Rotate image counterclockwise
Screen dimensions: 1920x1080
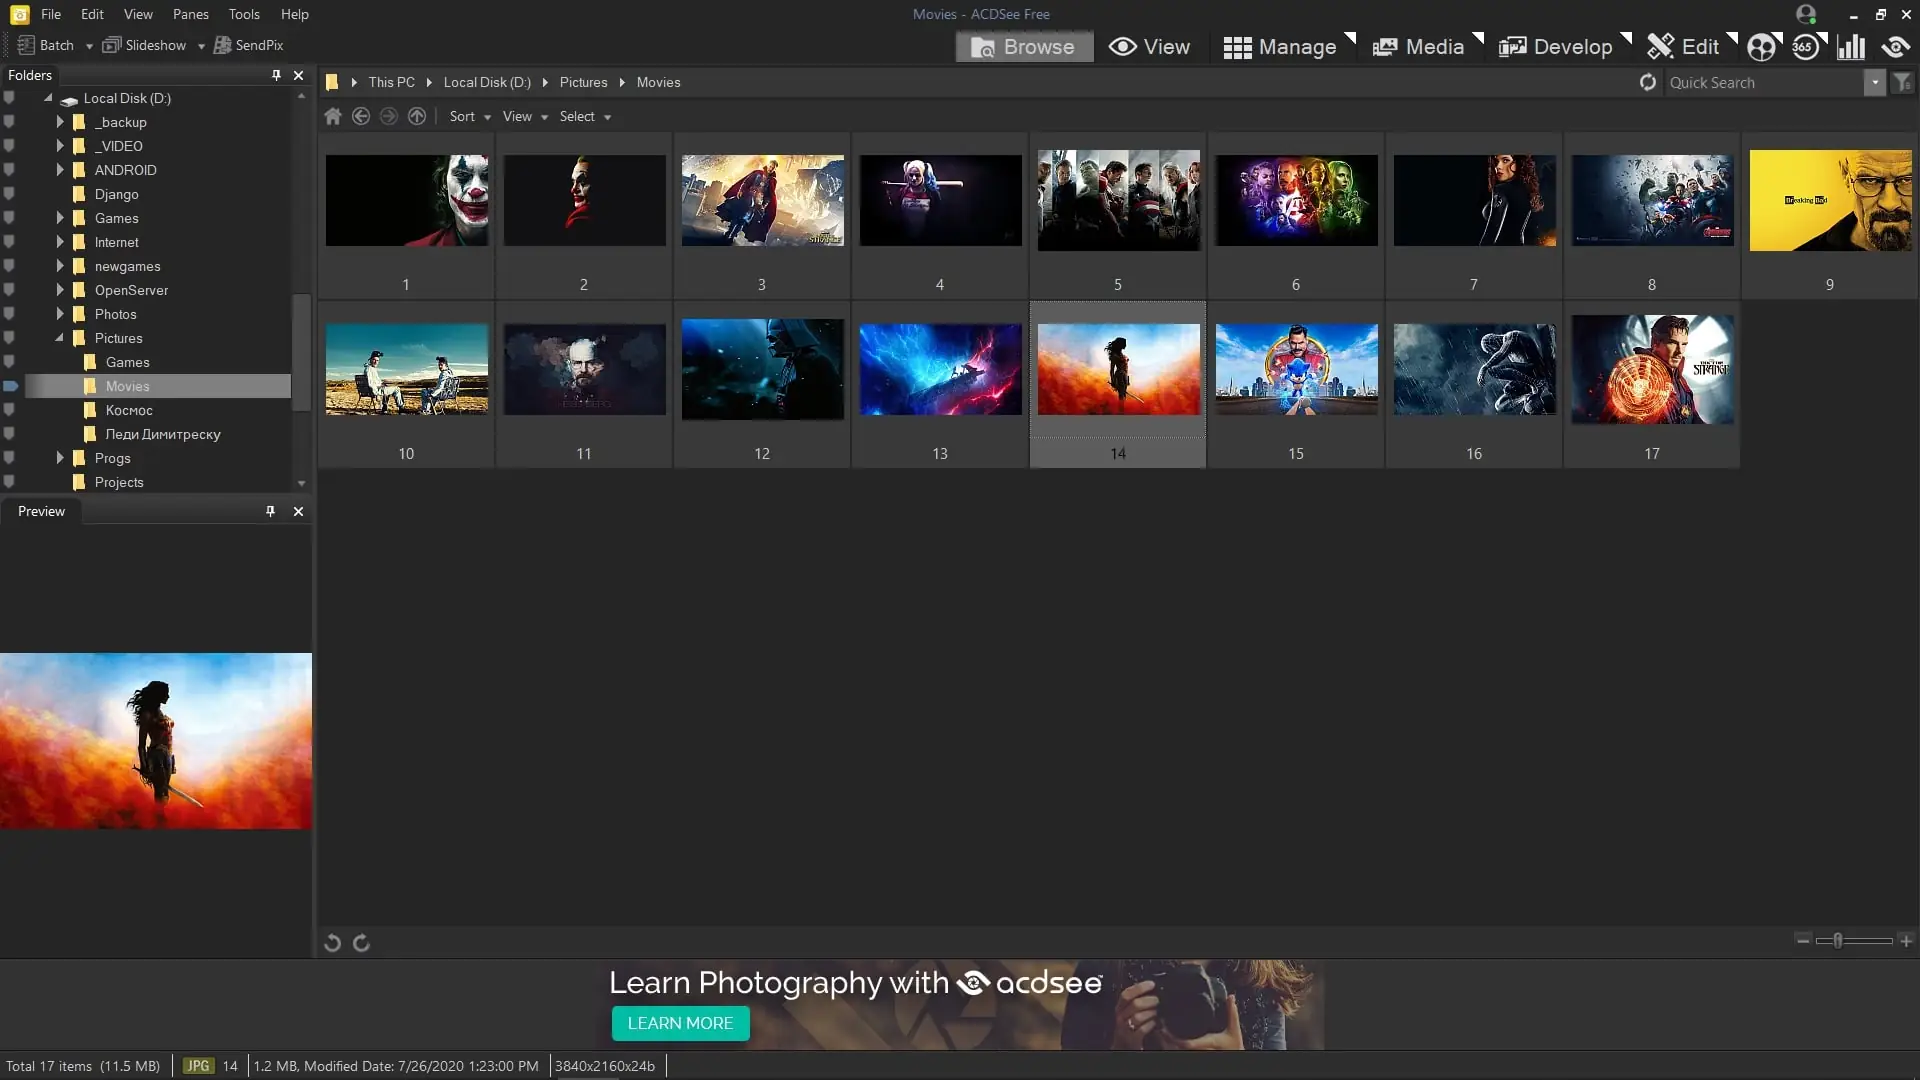[x=333, y=942]
